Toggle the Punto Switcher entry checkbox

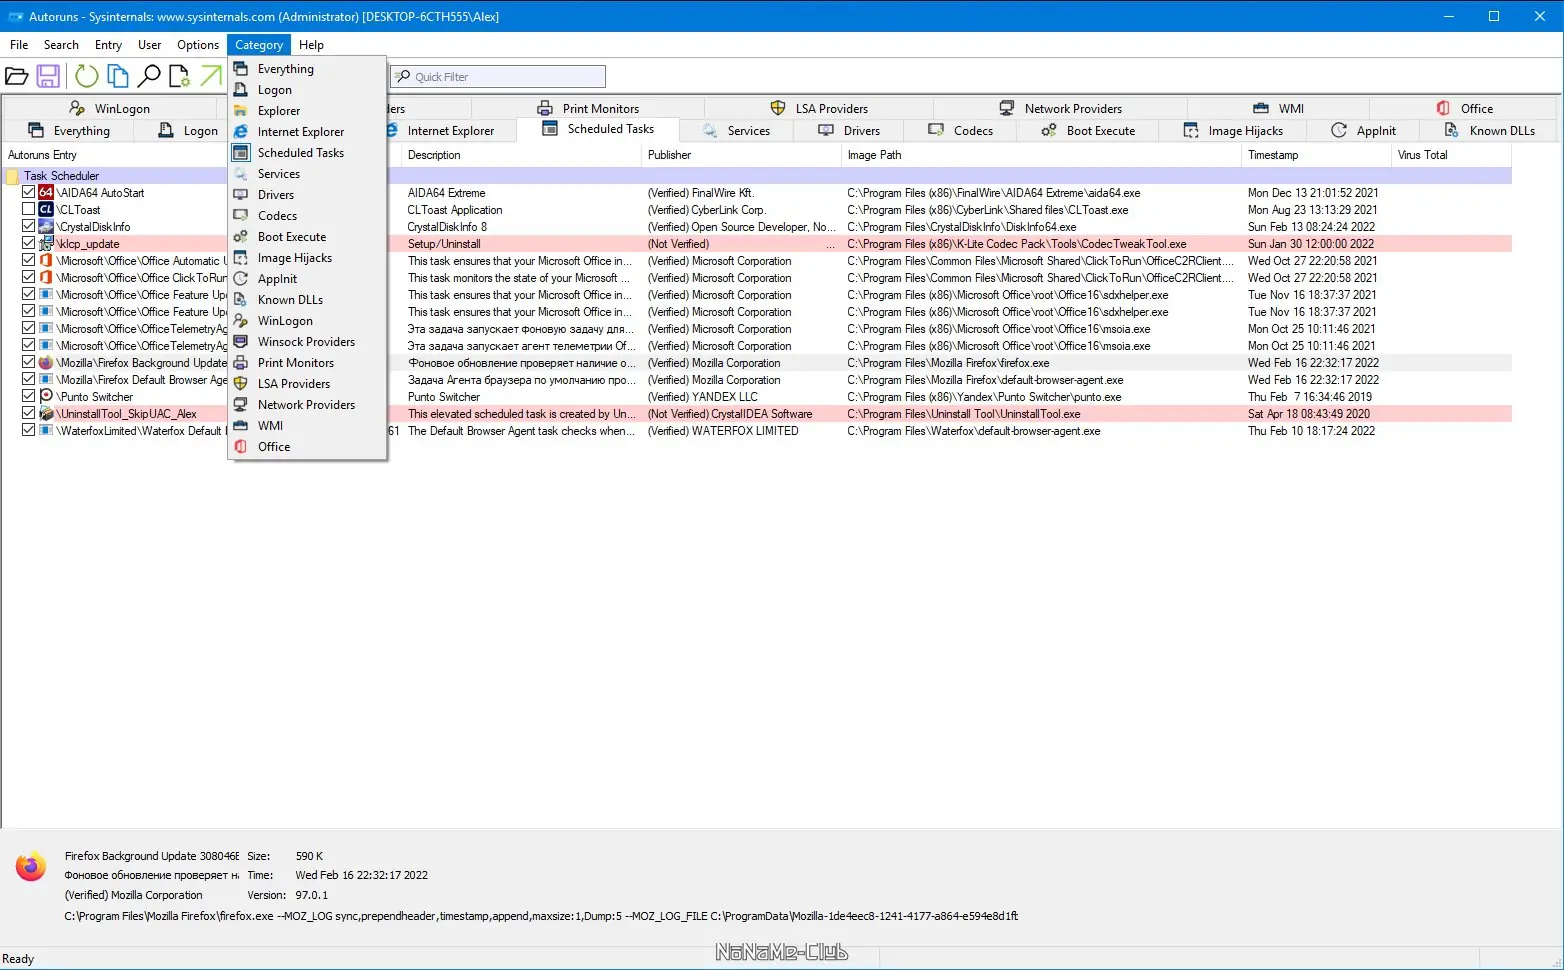tap(29, 397)
